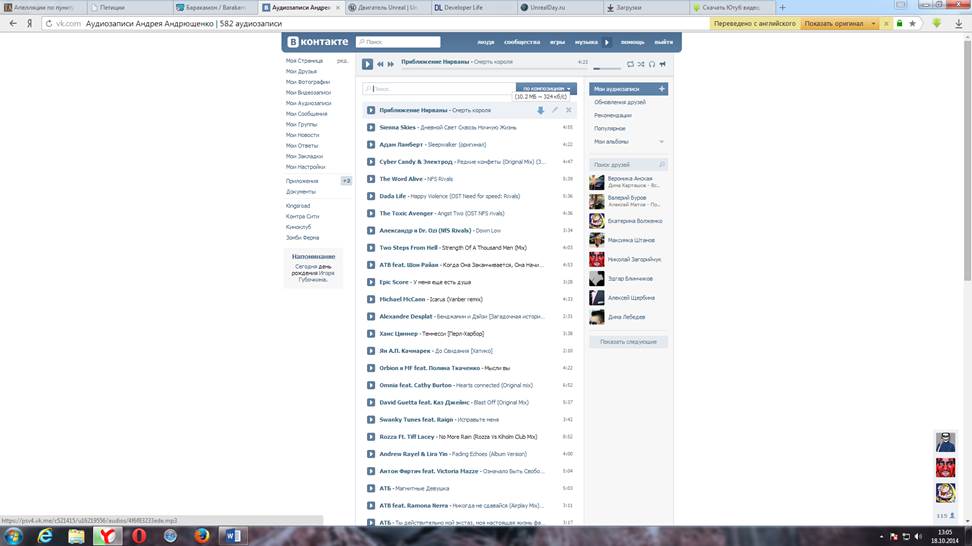Screen dimensions: 972x546
Task: Select Популярное in the audio panel
Action: click(x=610, y=128)
